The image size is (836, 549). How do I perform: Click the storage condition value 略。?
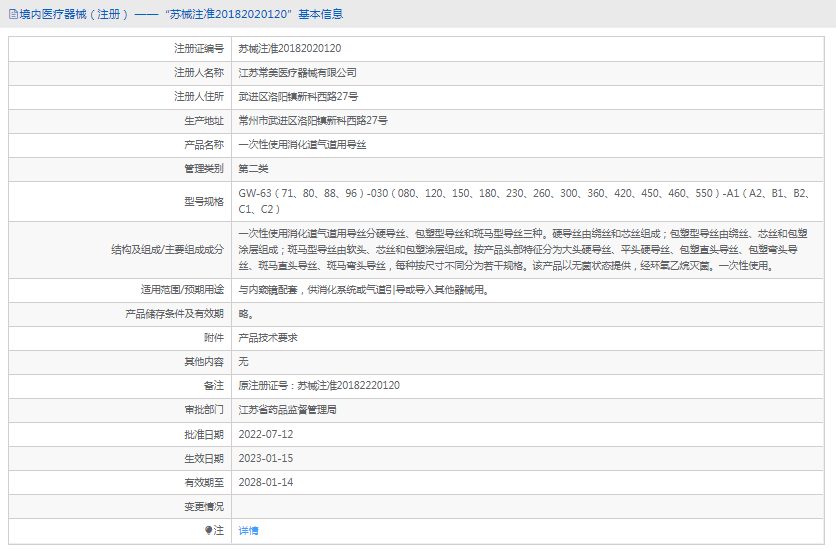click(246, 314)
